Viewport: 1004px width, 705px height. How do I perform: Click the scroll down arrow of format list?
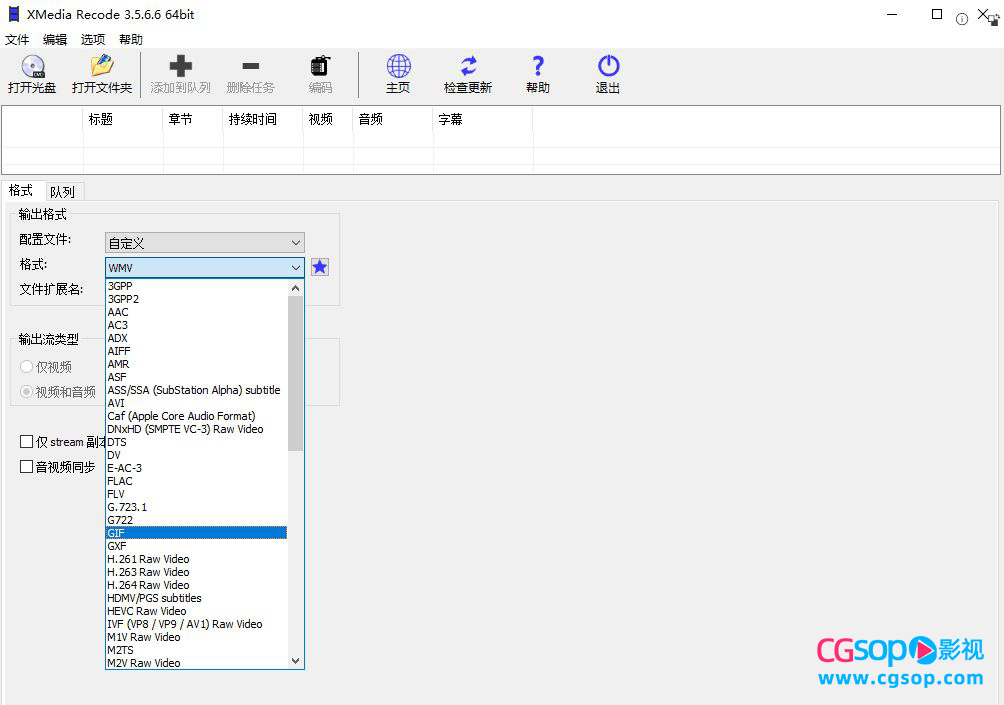tap(295, 661)
